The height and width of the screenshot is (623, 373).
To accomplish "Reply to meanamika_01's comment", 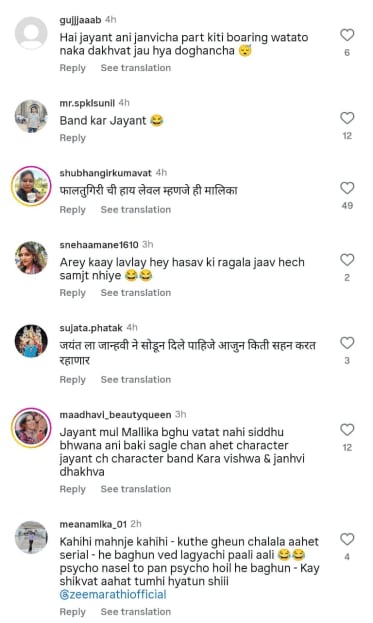I will (73, 612).
